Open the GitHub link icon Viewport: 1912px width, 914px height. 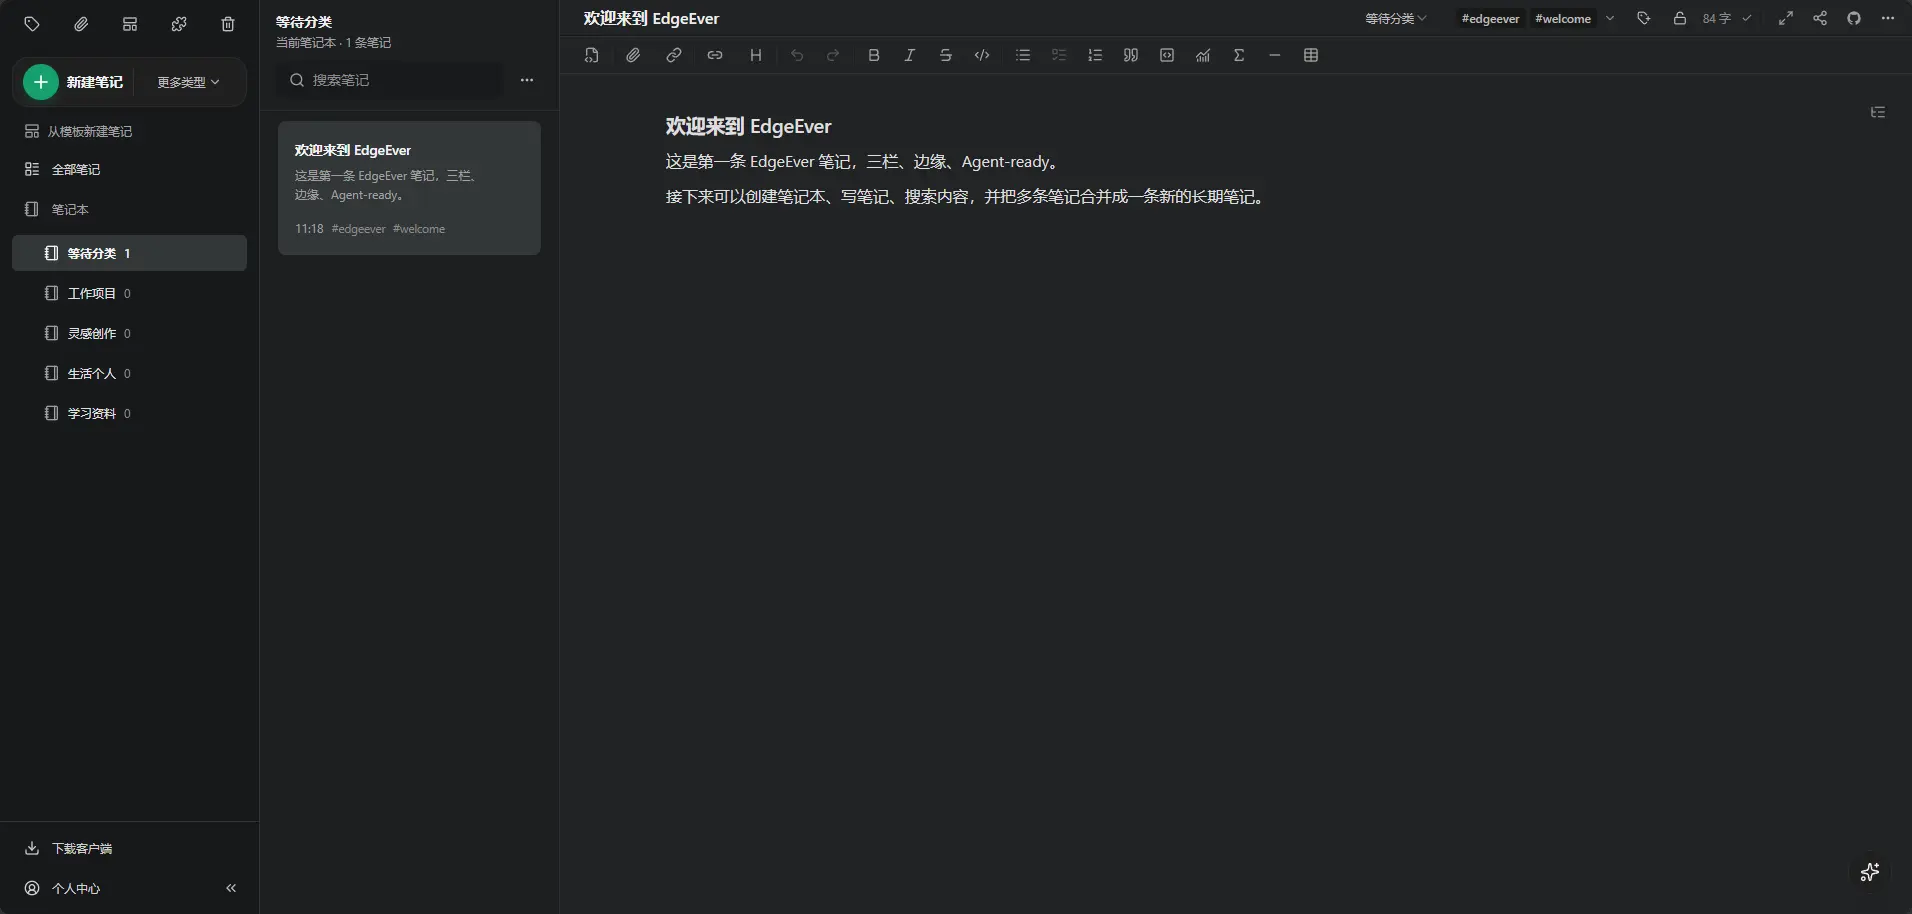1854,18
